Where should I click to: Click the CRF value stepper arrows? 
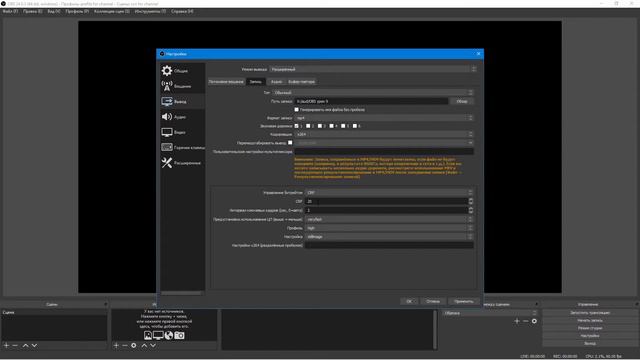click(x=471, y=201)
